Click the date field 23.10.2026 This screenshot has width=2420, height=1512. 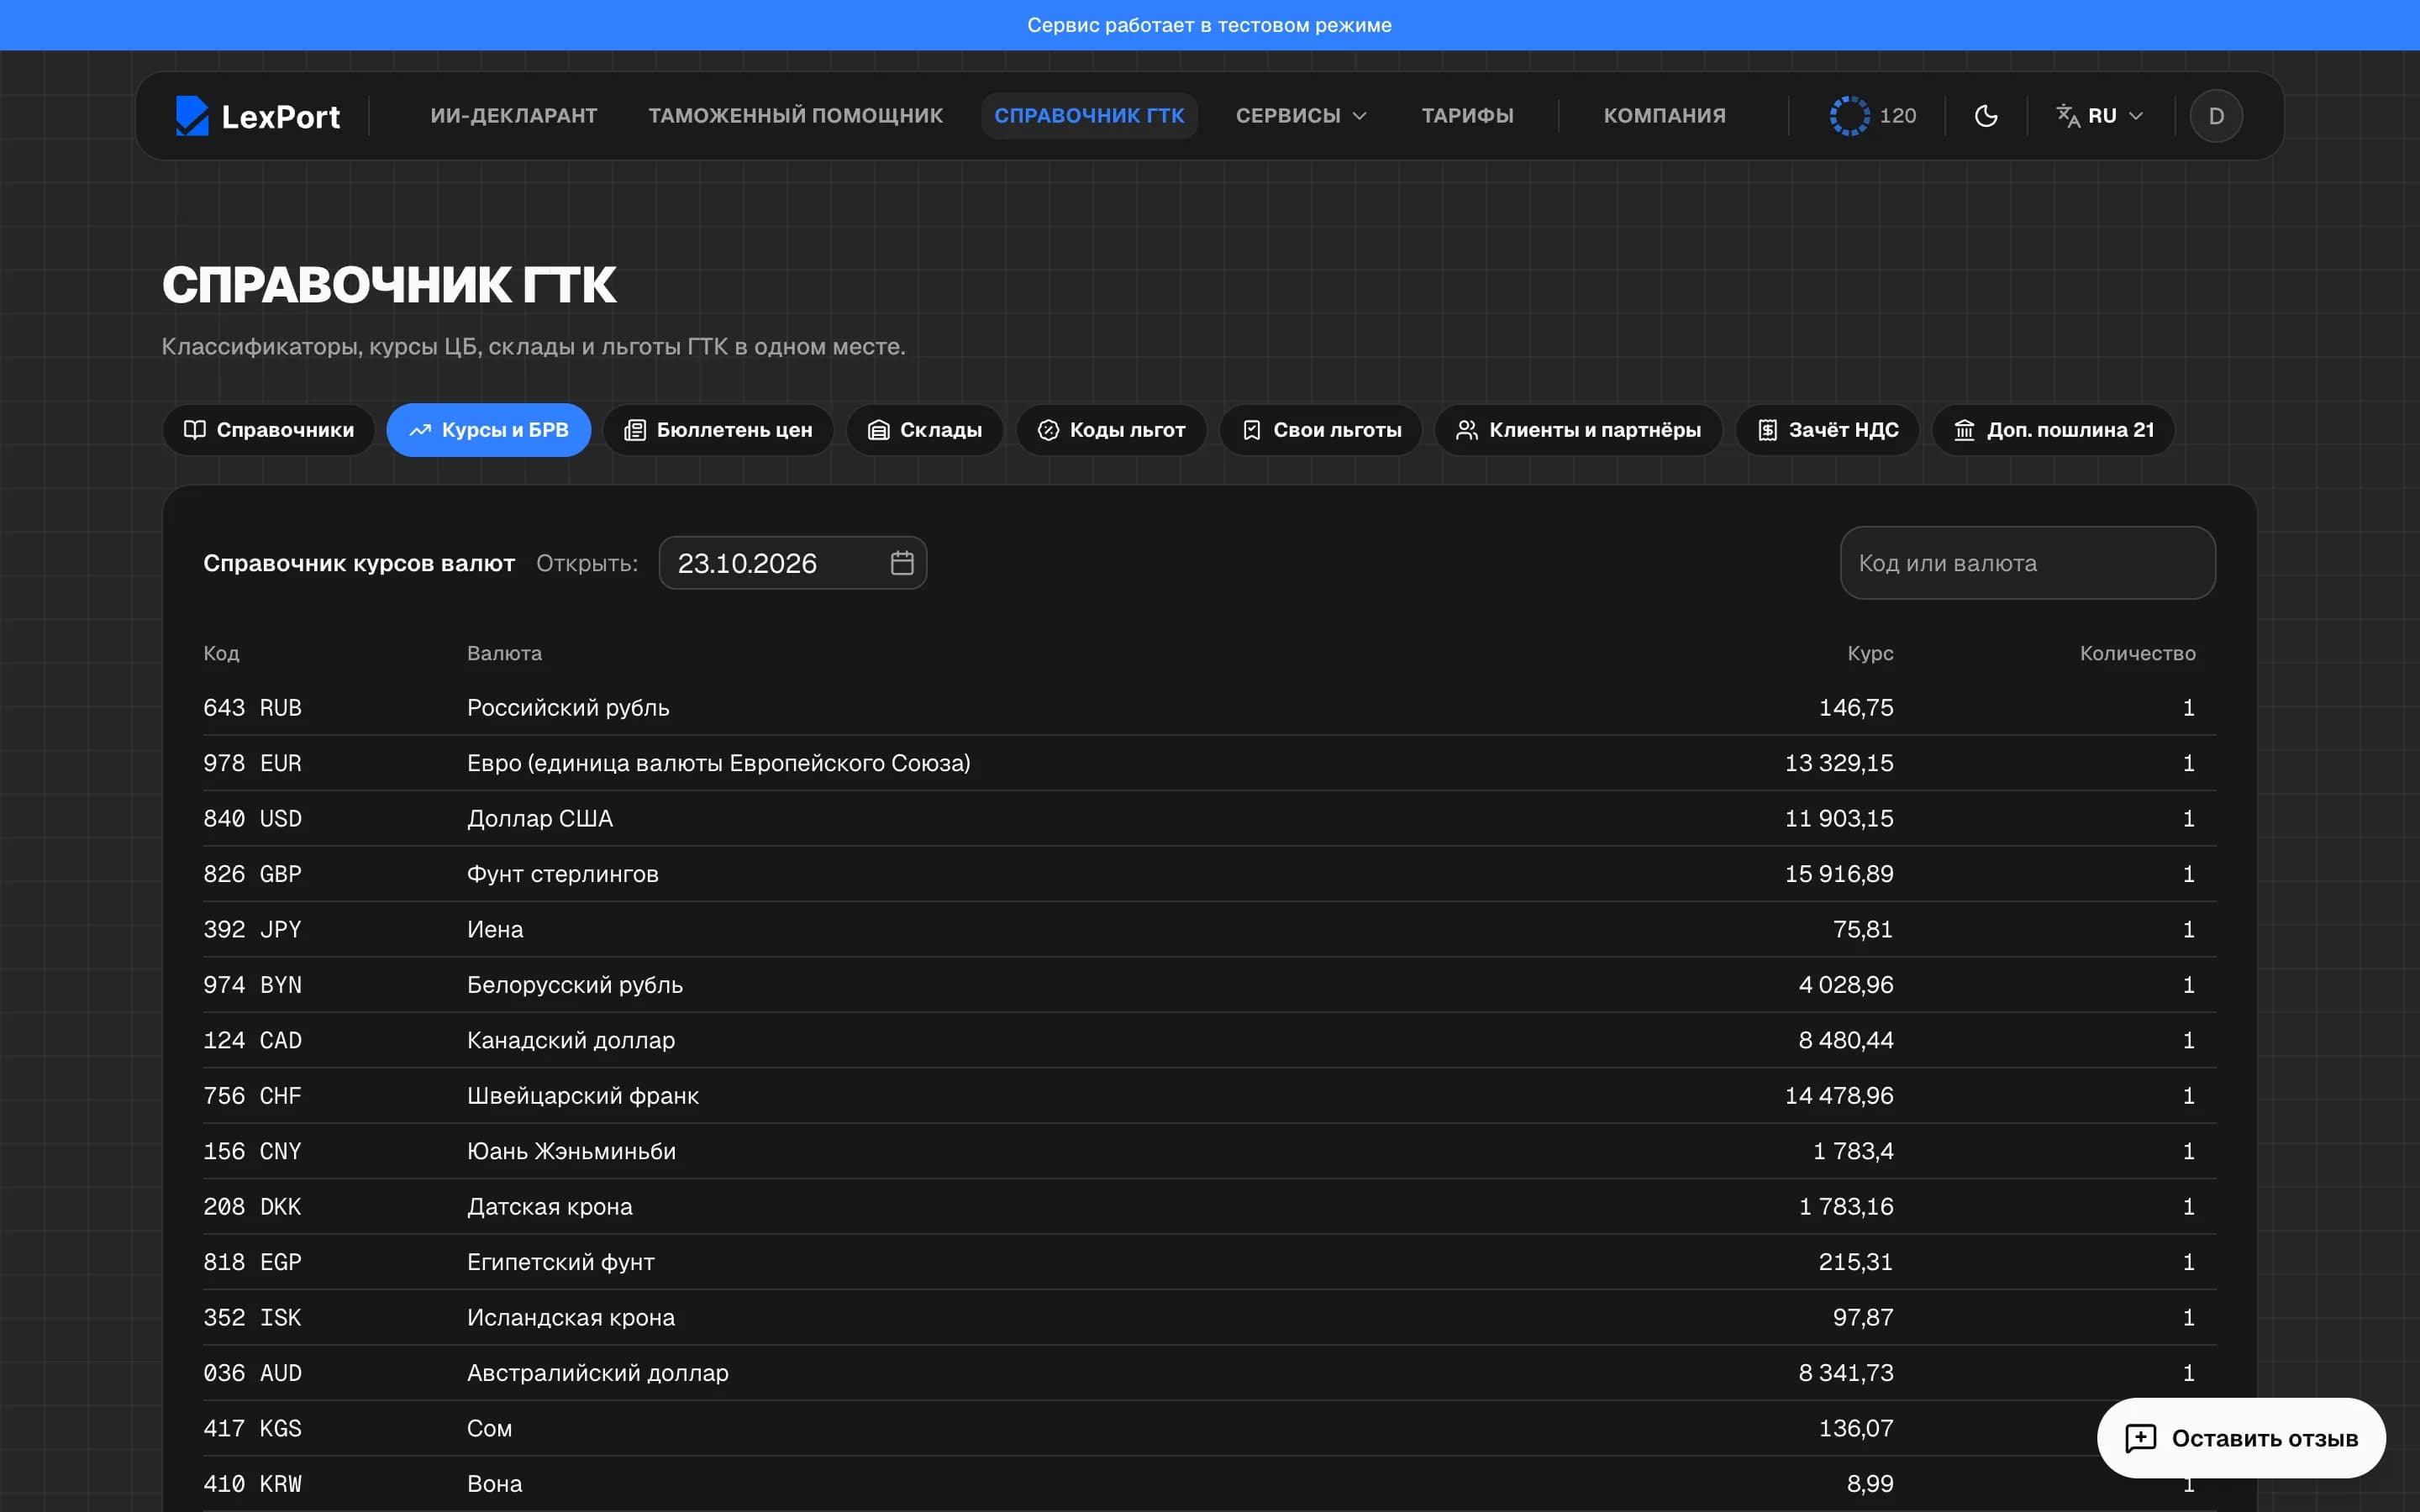click(x=792, y=563)
